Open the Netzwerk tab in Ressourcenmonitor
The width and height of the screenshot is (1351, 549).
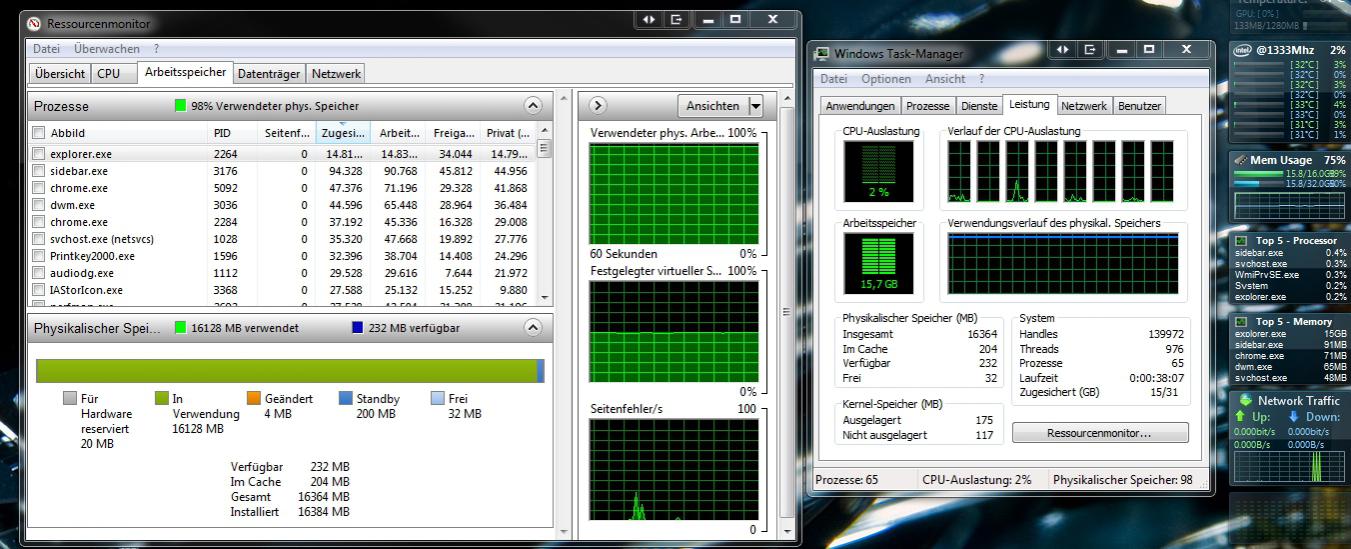click(x=336, y=74)
